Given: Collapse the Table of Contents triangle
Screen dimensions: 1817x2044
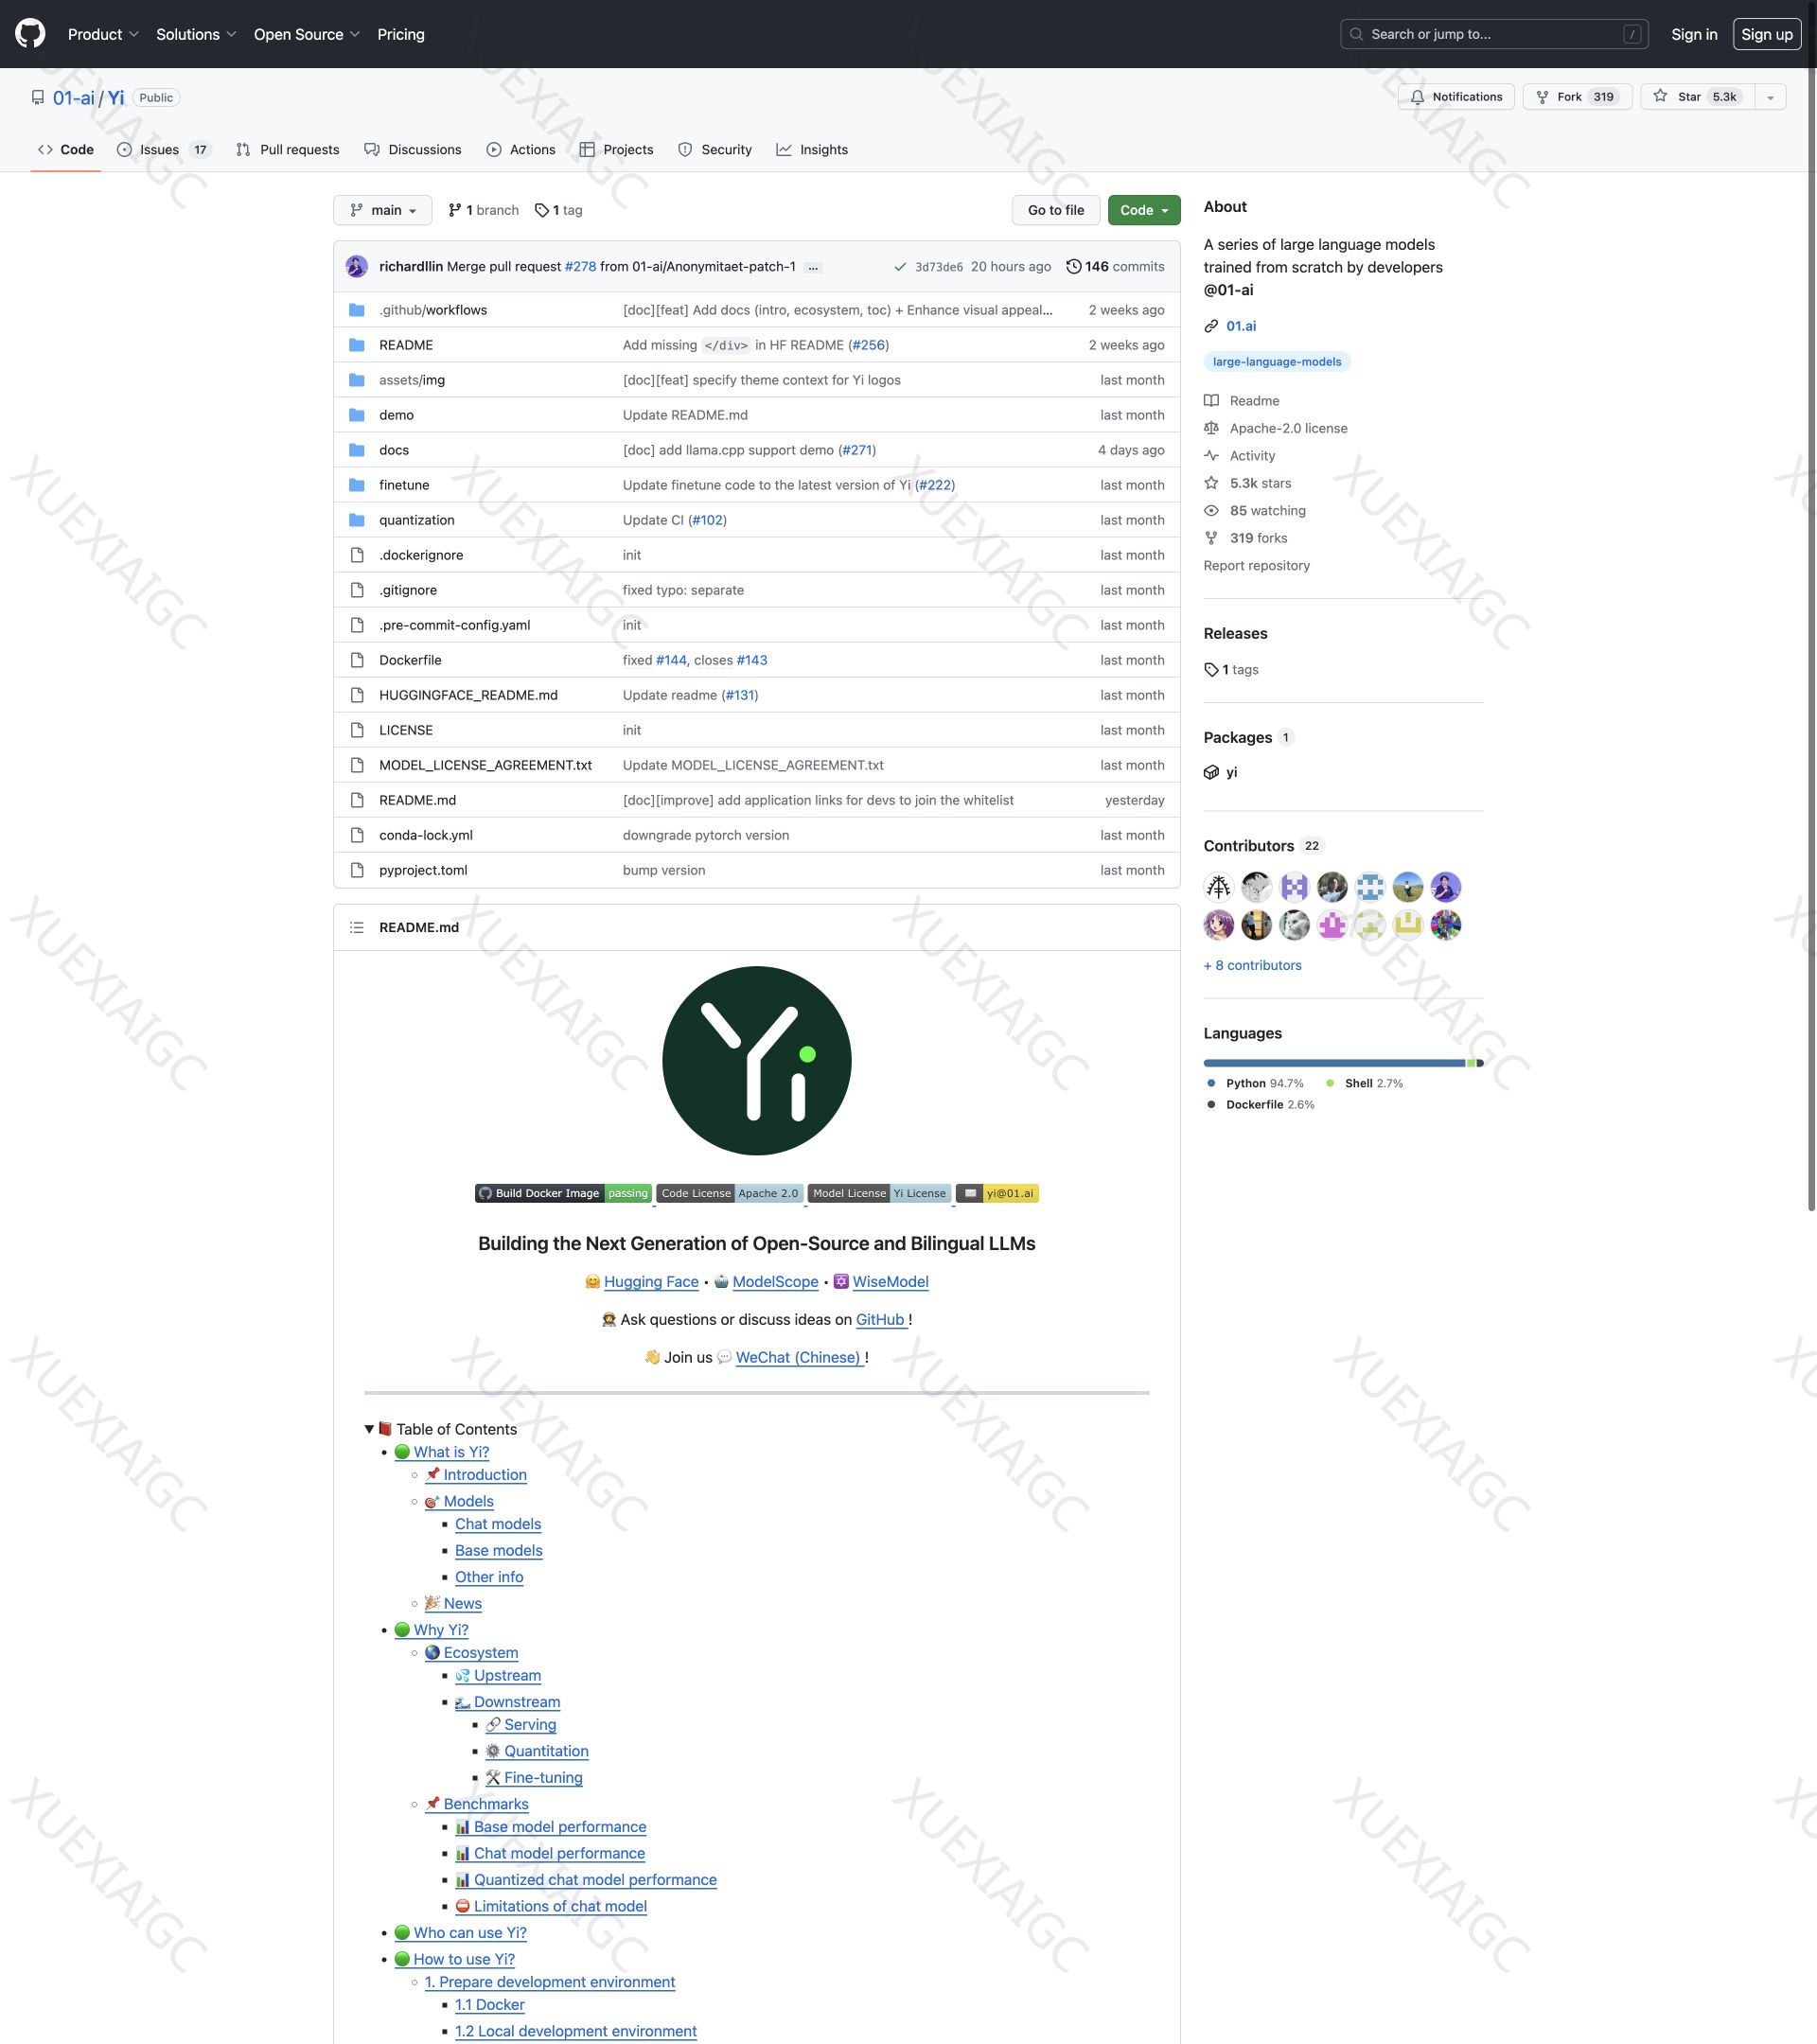Looking at the screenshot, I should 370,1429.
